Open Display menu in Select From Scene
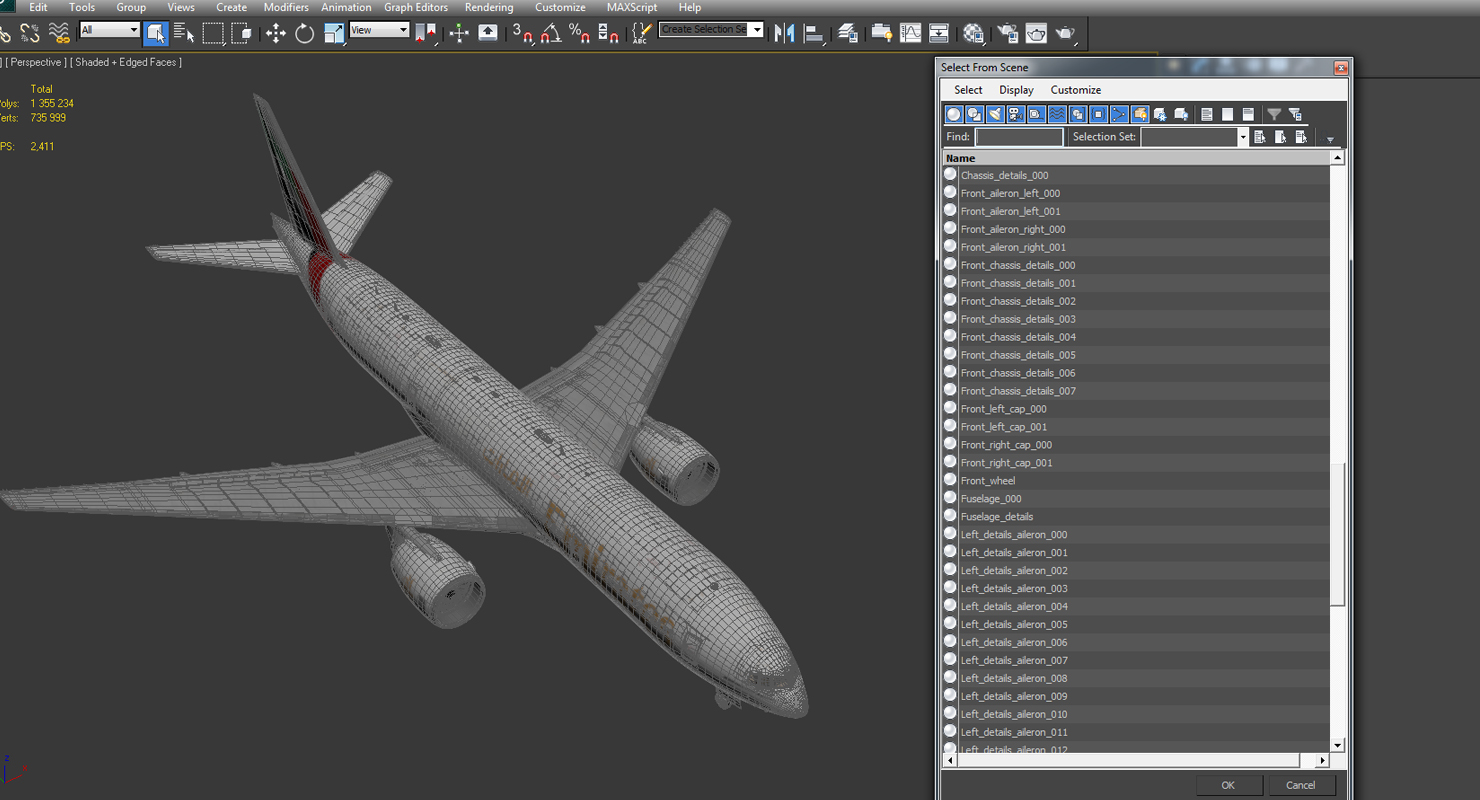Image resolution: width=1480 pixels, height=800 pixels. pyautogui.click(x=1016, y=90)
